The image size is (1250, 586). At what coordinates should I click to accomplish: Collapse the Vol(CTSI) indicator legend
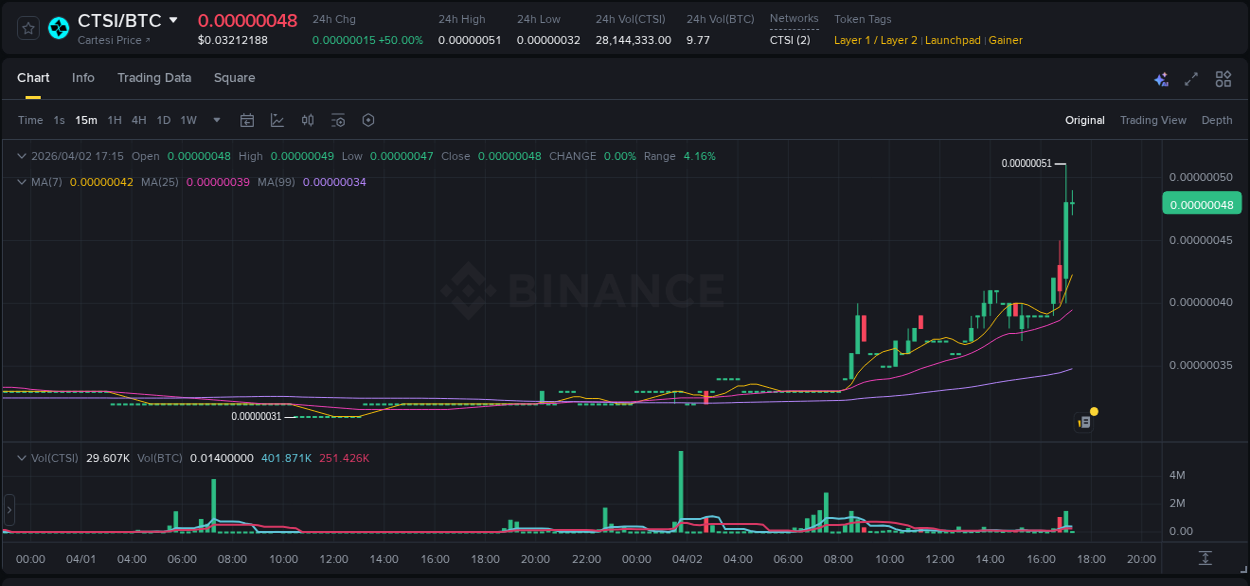21,458
